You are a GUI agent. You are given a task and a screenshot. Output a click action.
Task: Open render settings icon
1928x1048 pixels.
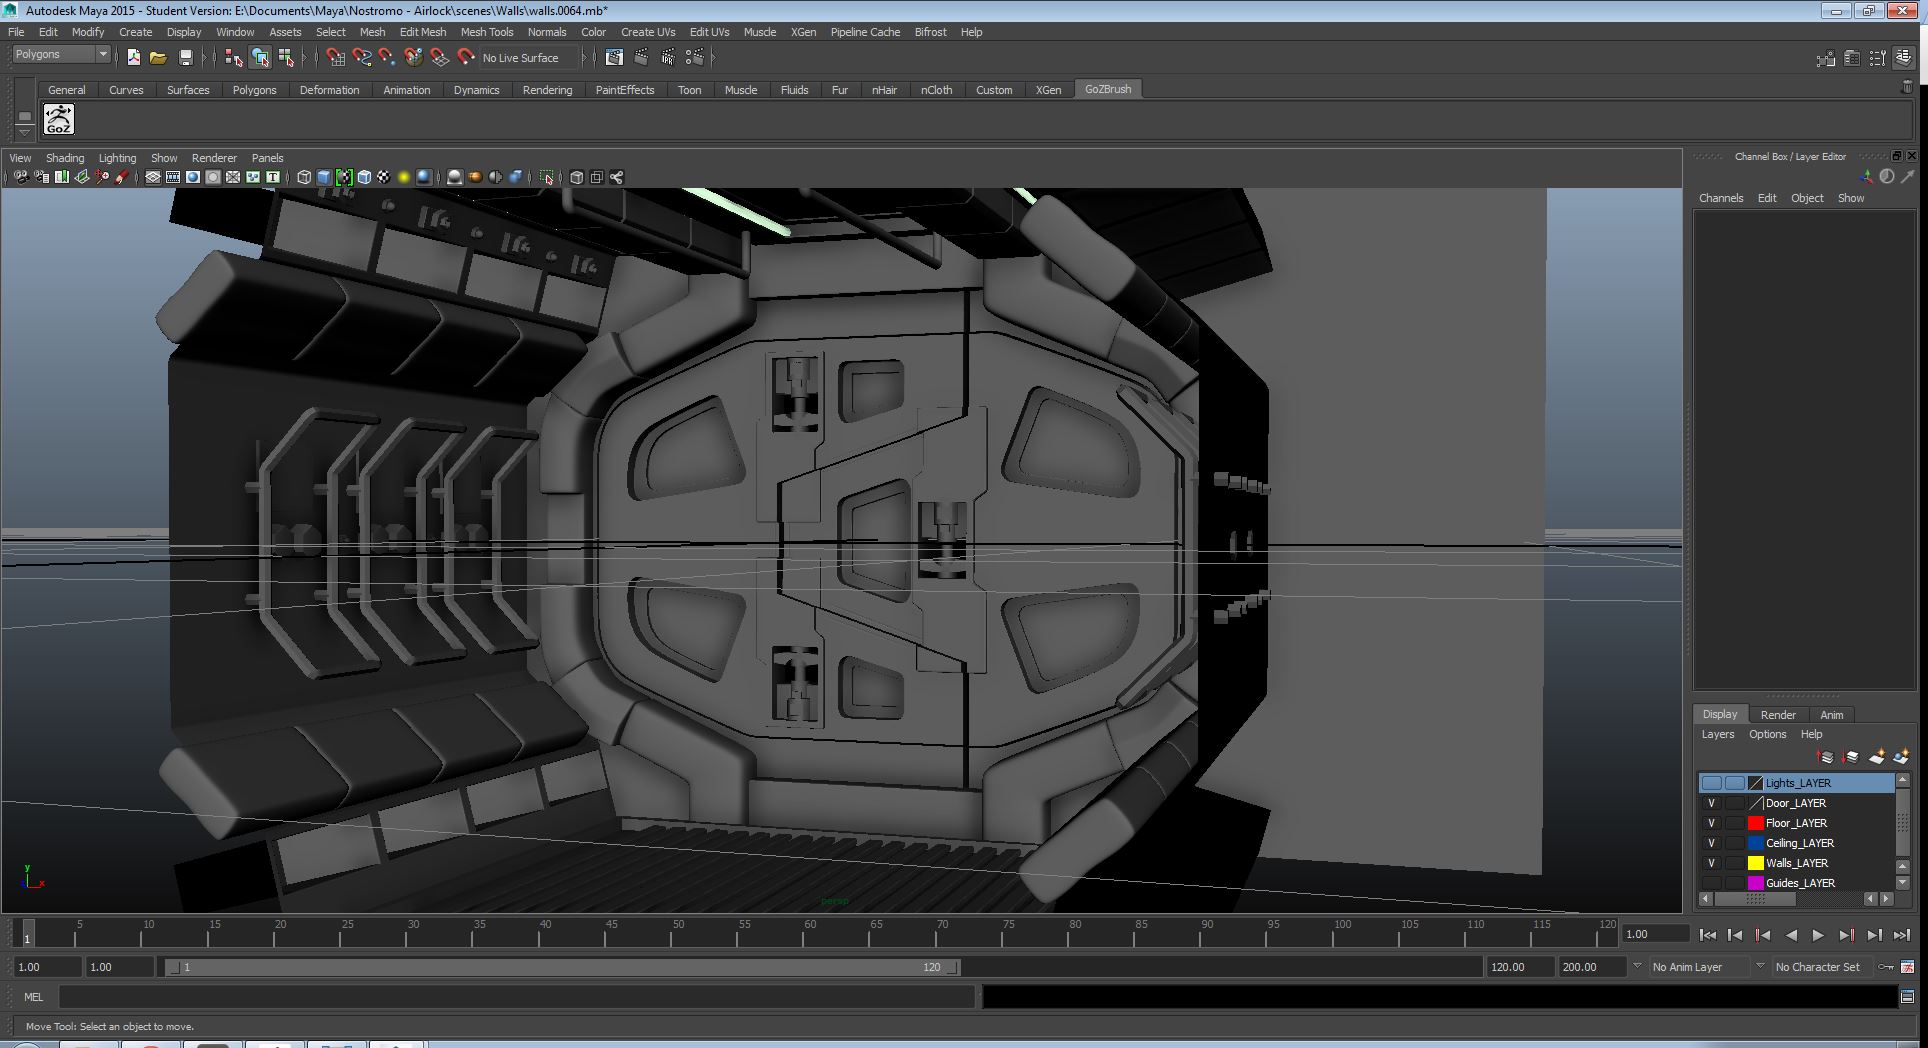(x=695, y=58)
